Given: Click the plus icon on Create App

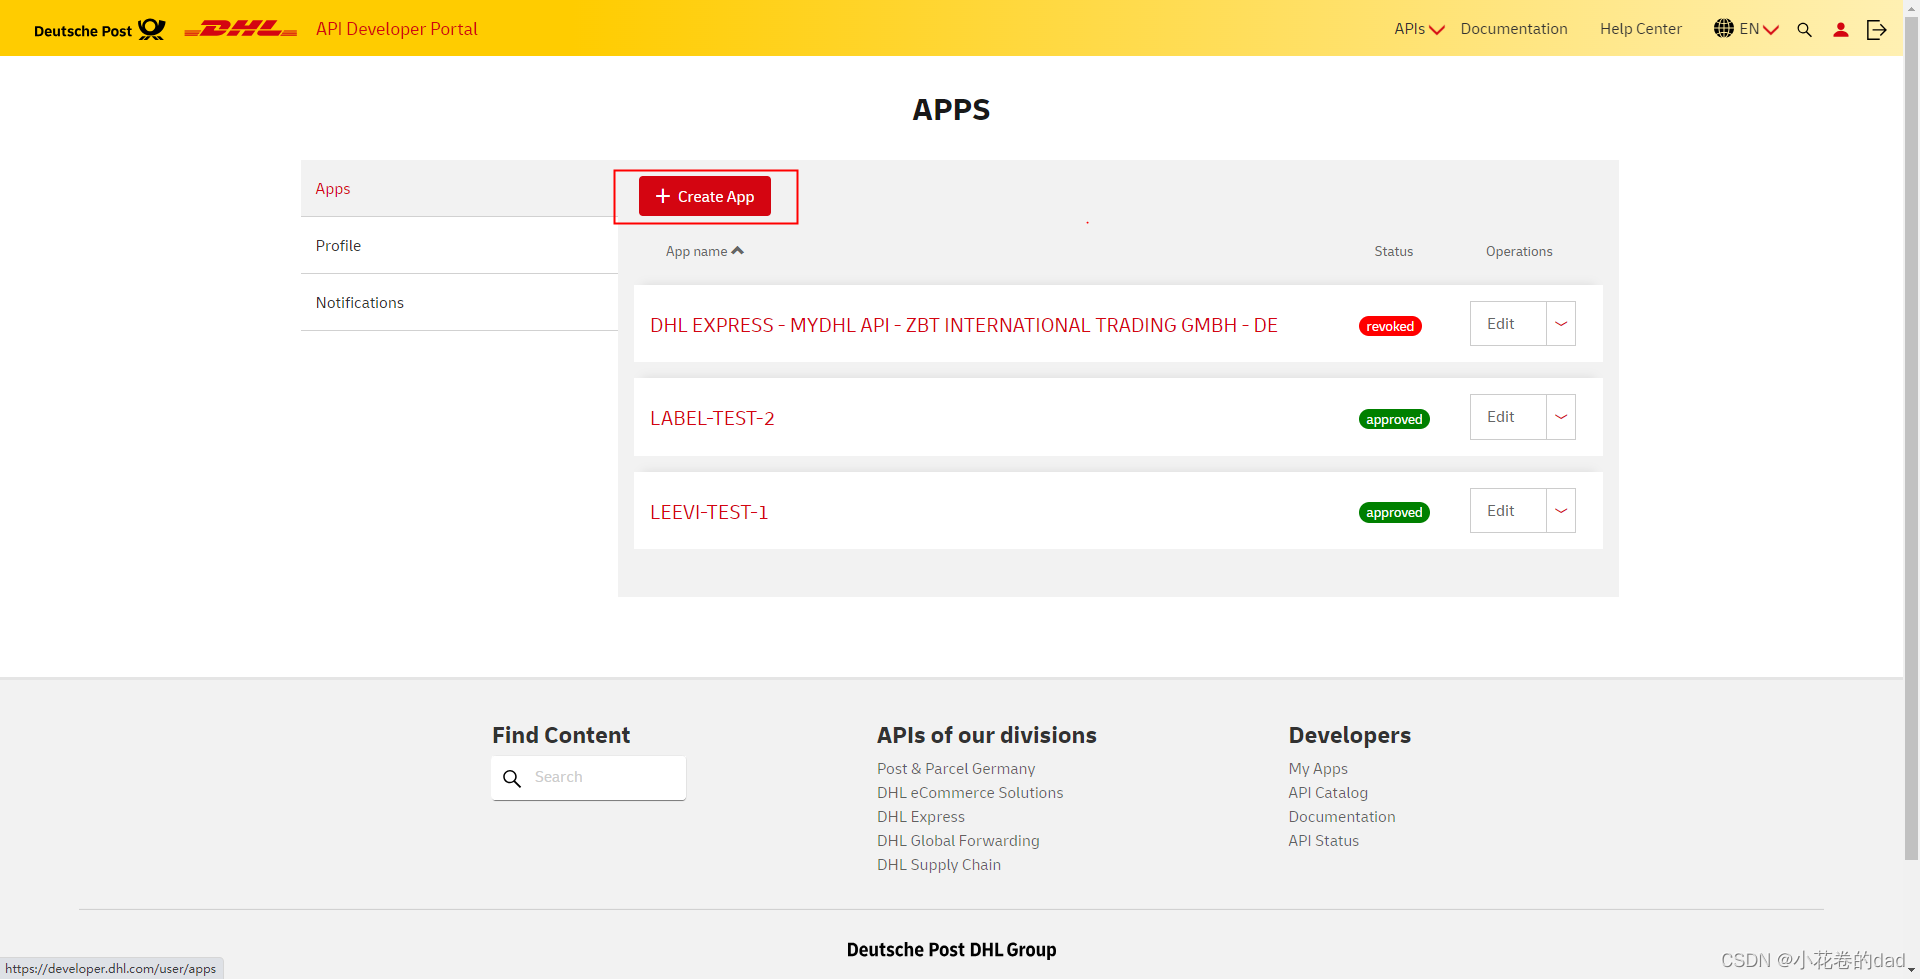Looking at the screenshot, I should (661, 196).
